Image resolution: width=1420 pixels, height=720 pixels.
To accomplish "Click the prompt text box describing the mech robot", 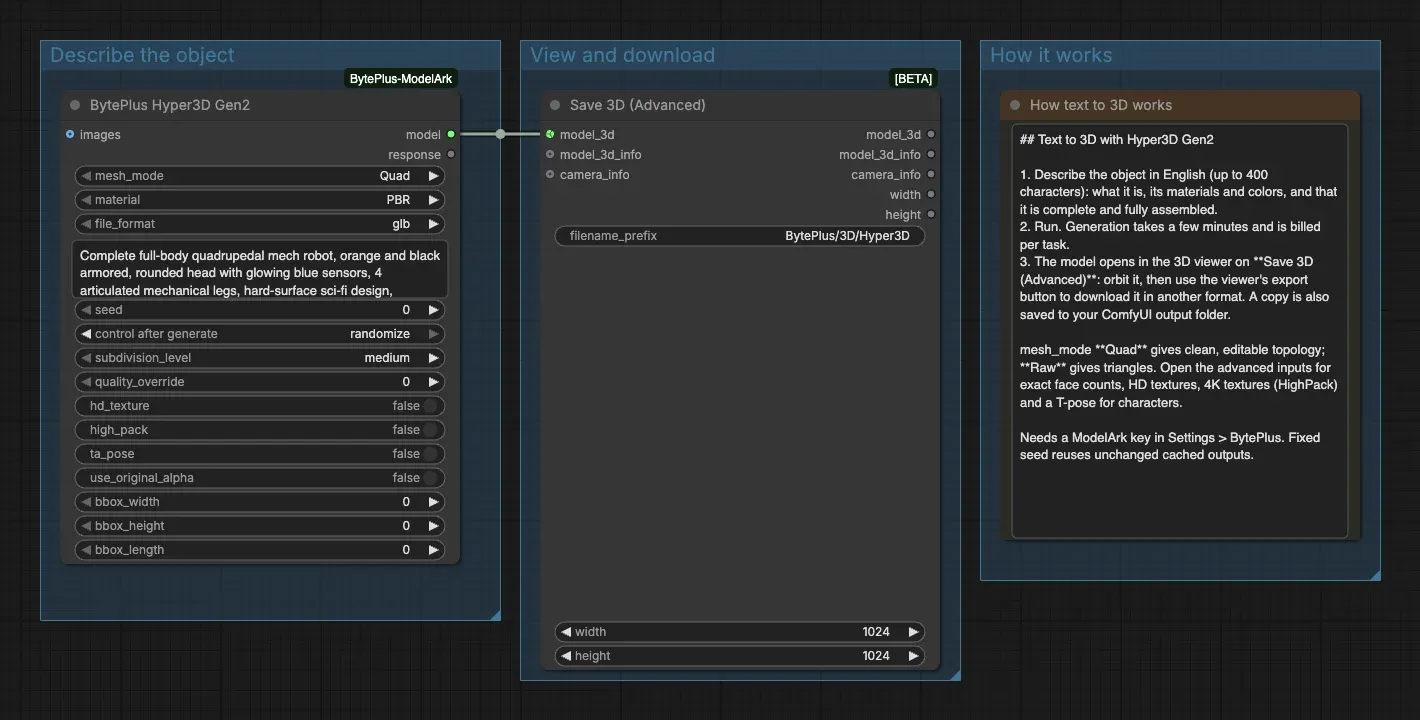I will [x=260, y=269].
